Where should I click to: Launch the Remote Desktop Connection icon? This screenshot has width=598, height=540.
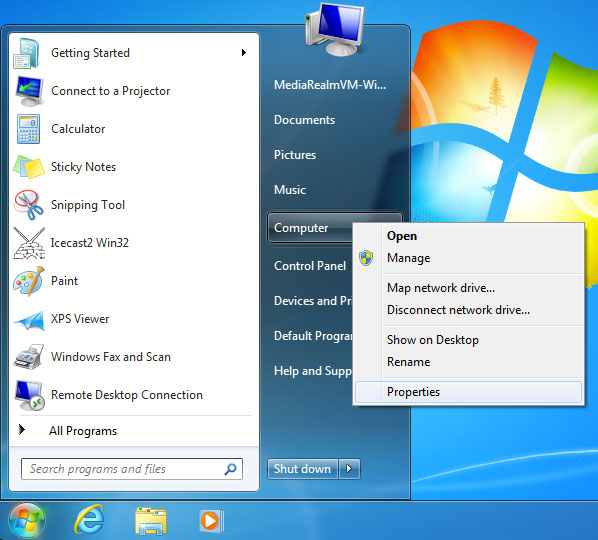pyautogui.click(x=29, y=395)
